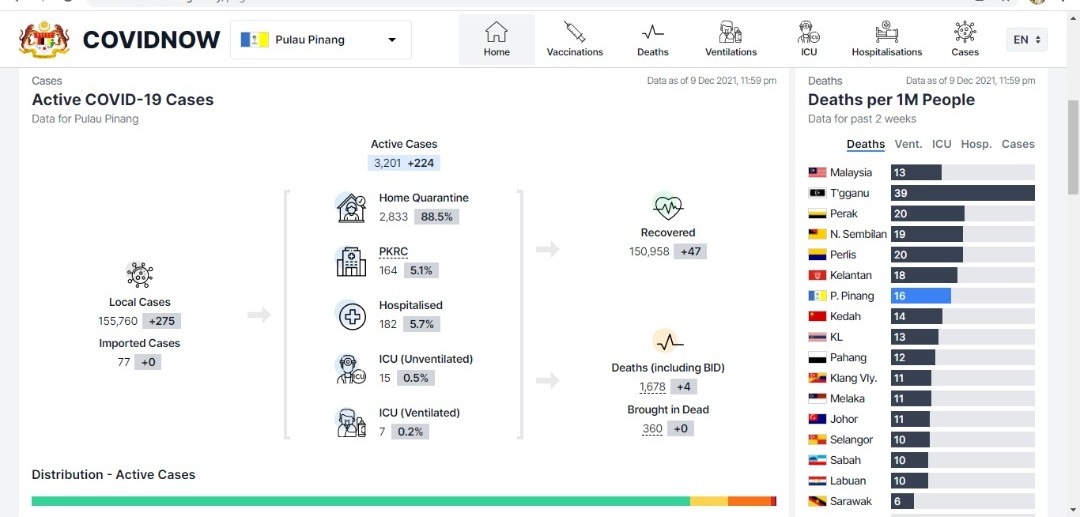
Task: Click the orange heartbeat icon above Deaths (including BID)
Action: tap(667, 341)
